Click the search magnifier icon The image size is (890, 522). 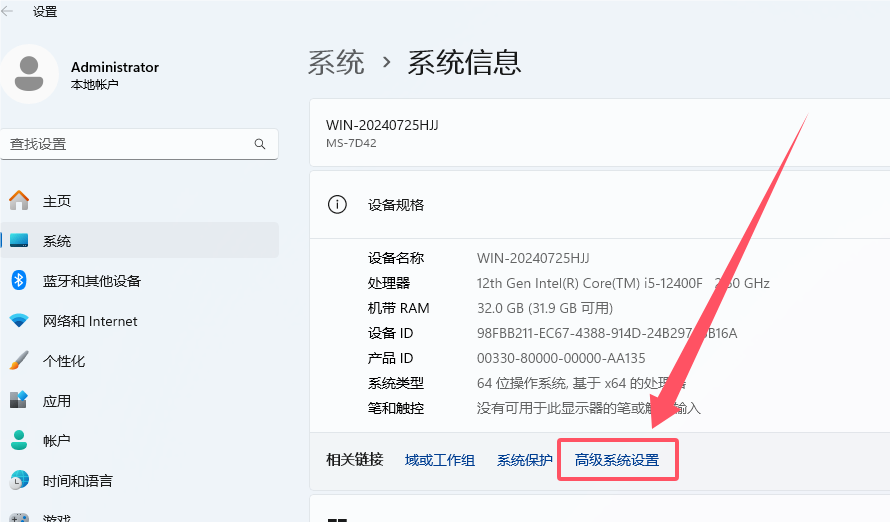click(x=260, y=144)
